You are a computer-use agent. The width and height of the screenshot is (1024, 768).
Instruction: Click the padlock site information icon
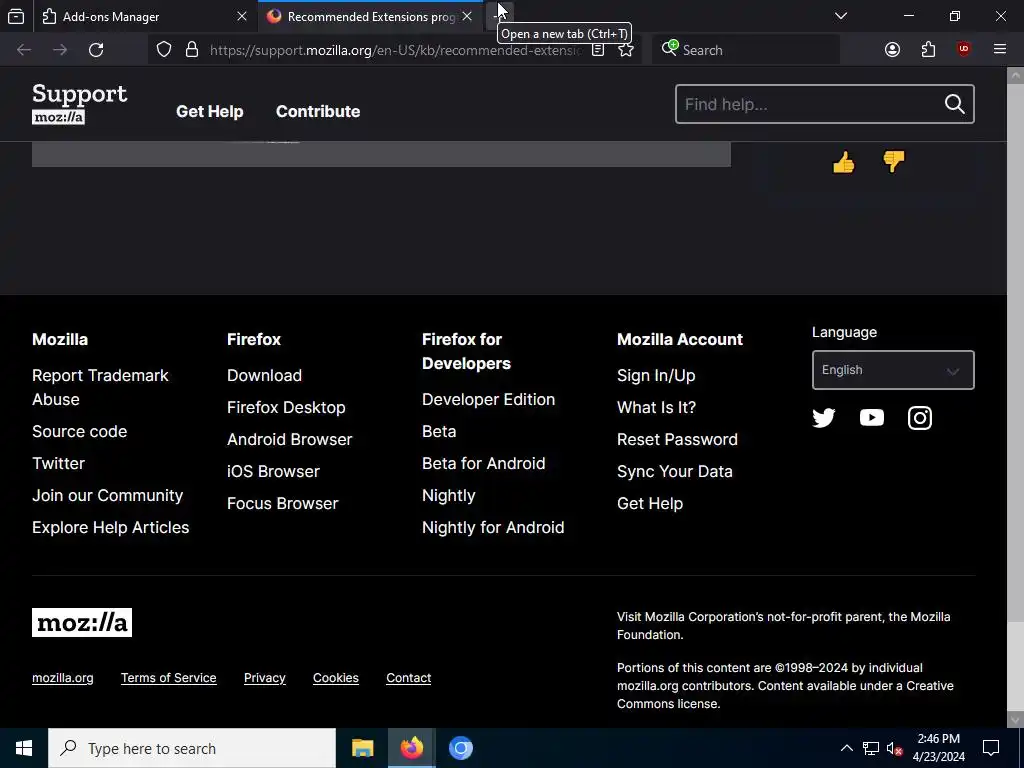191,50
